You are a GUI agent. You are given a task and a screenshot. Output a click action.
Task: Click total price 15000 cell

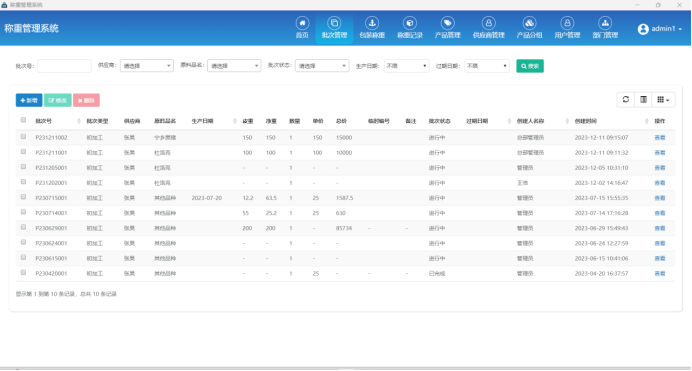pos(344,138)
